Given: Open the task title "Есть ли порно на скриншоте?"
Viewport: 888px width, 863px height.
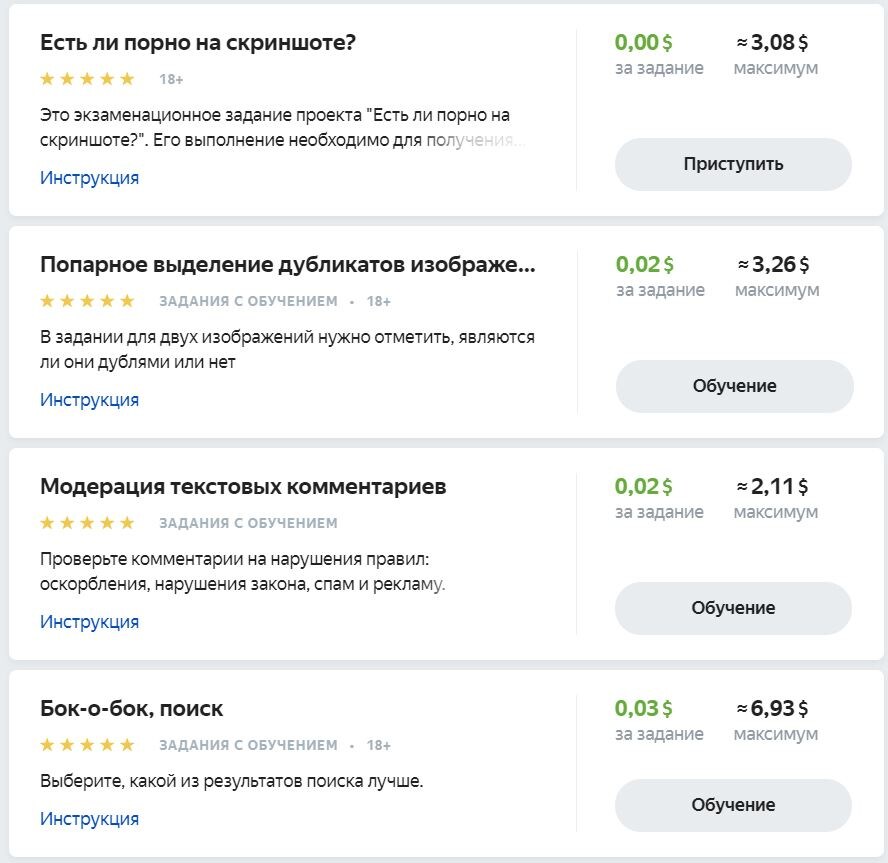Looking at the screenshot, I should tap(198, 43).
